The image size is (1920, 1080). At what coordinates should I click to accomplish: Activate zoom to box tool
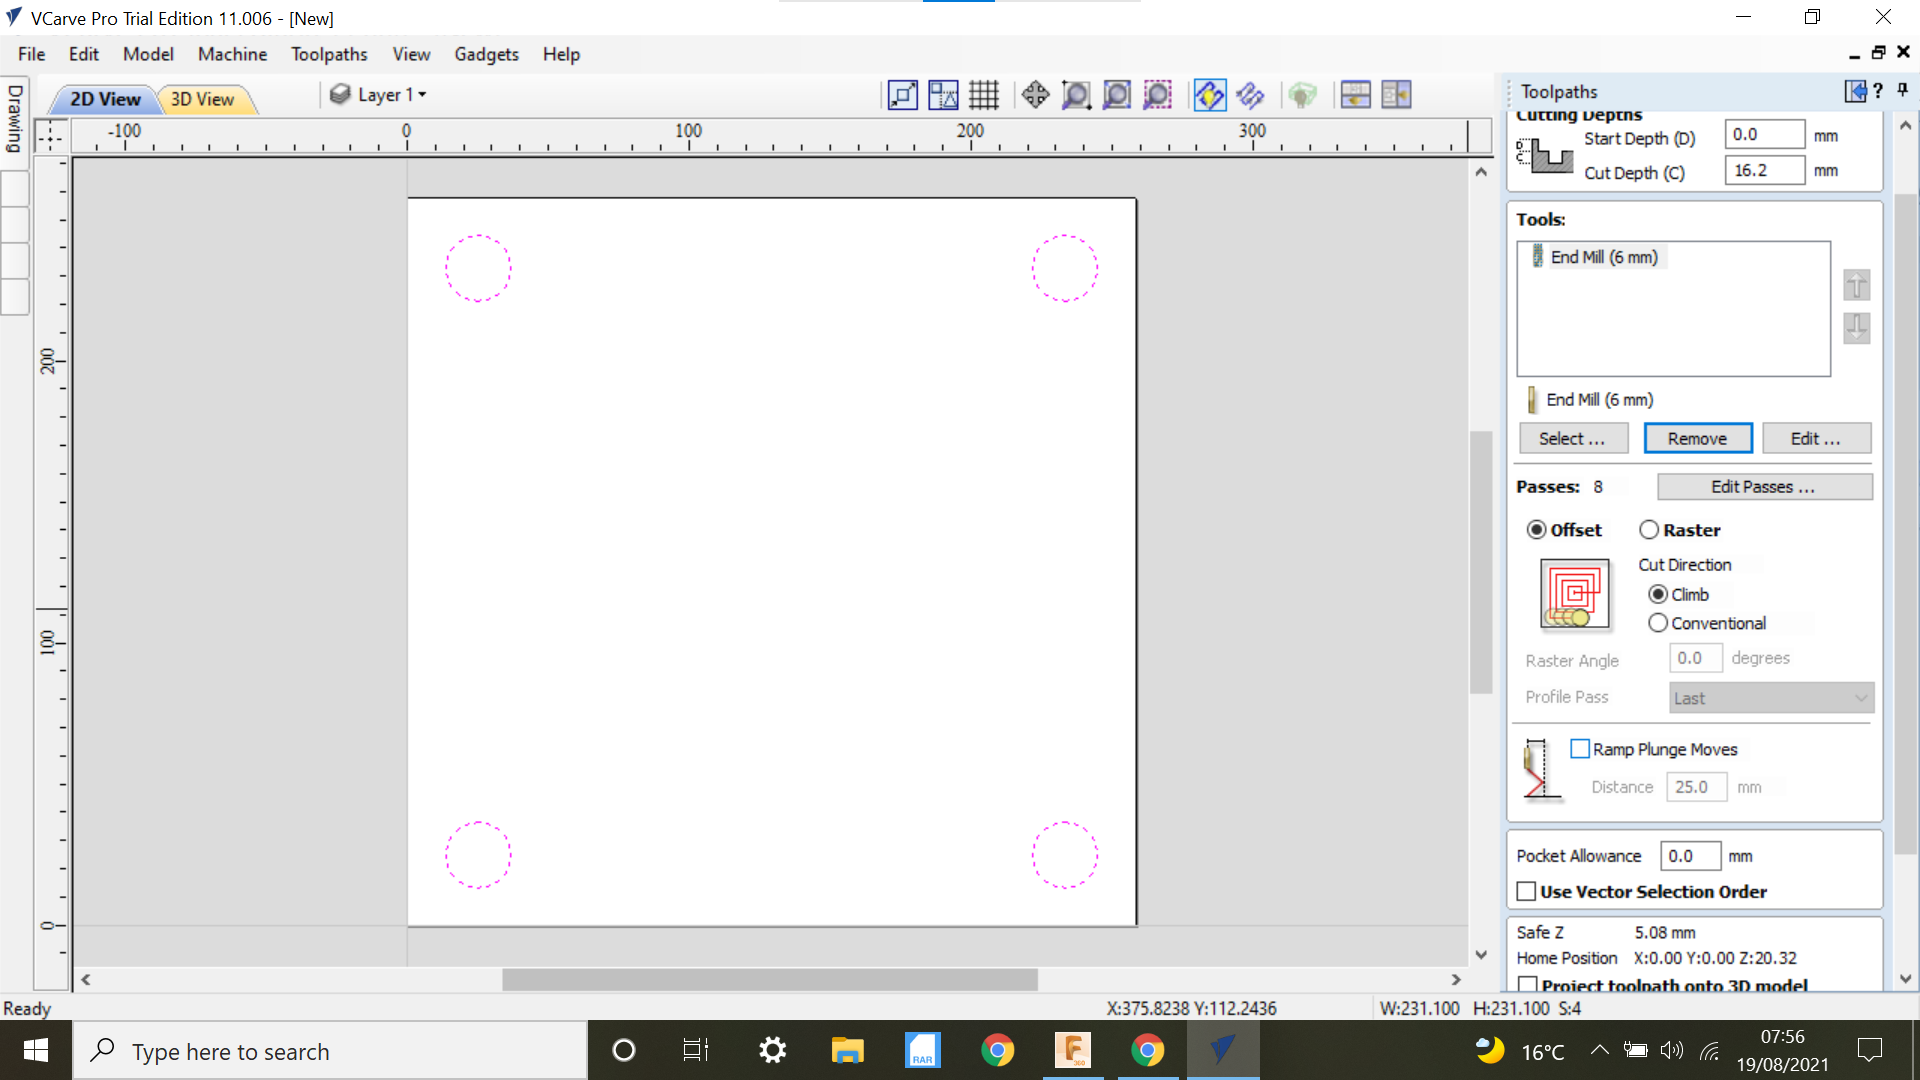1076,95
